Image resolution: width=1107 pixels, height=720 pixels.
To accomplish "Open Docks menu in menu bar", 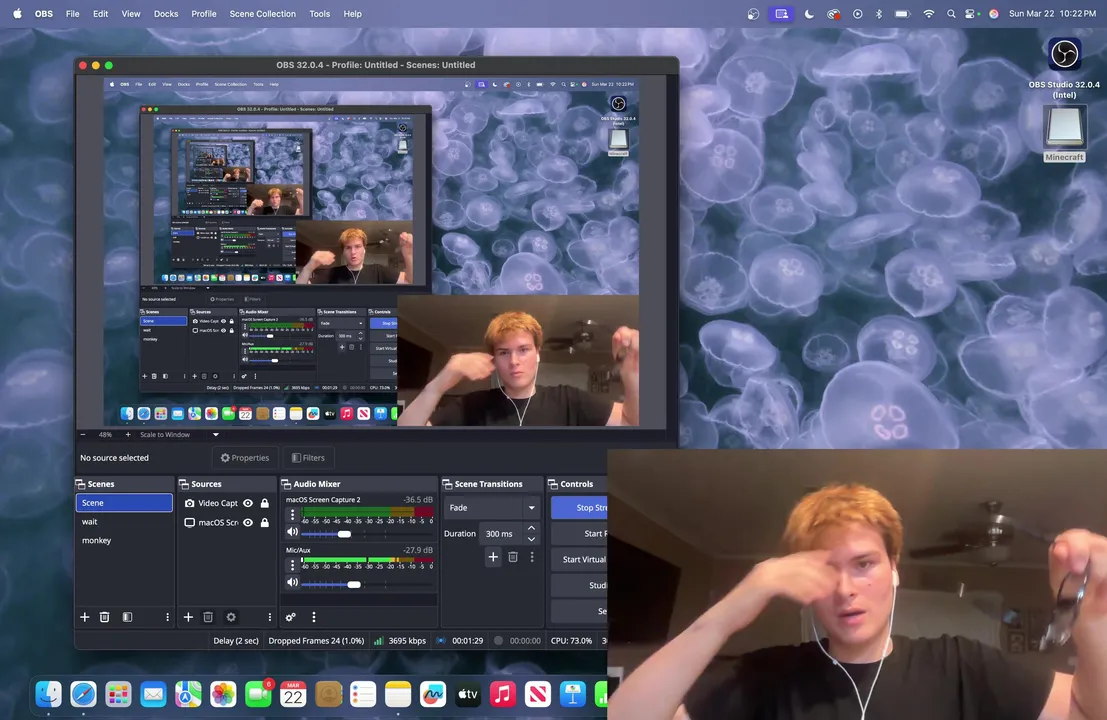I will pyautogui.click(x=166, y=13).
